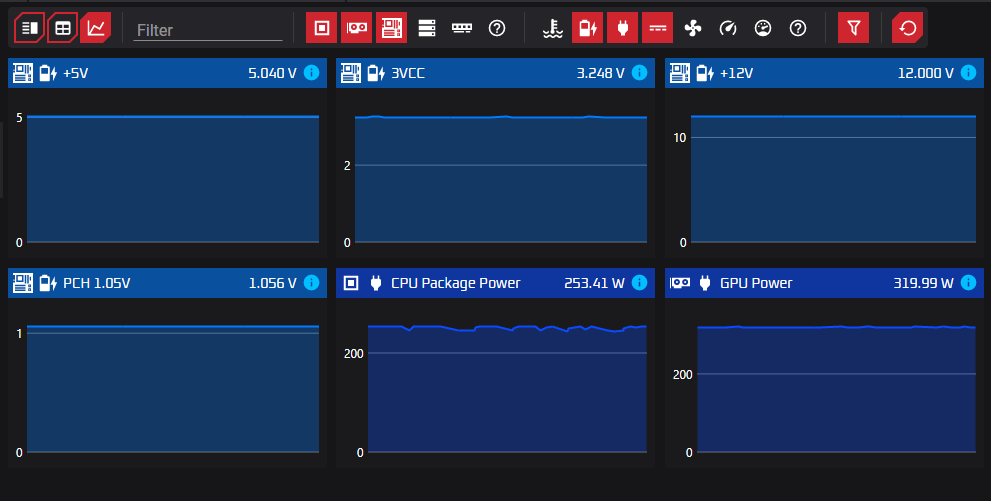Toggle the motherboard hardware filter
The image size is (991, 501).
click(391, 28)
